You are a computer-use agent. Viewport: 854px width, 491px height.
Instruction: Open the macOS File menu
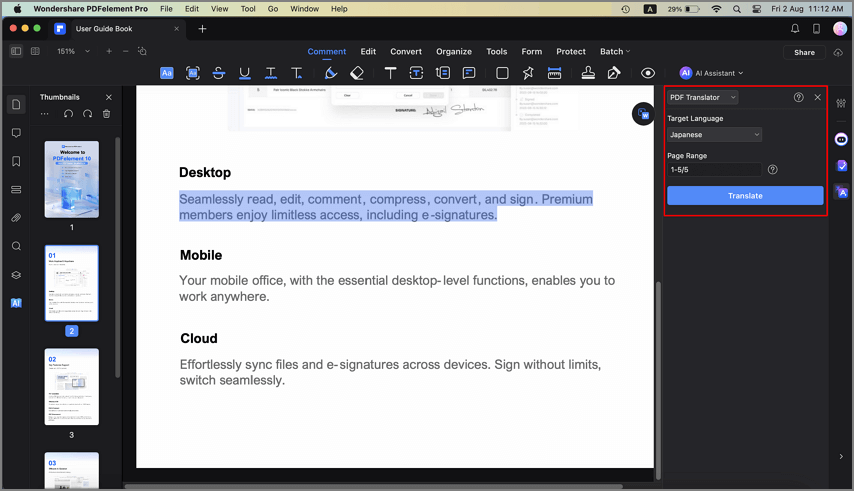pos(166,9)
